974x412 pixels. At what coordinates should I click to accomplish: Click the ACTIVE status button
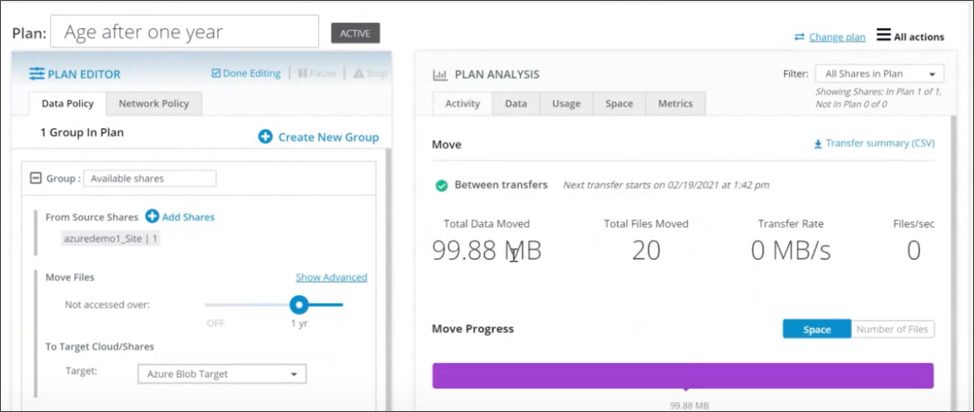point(355,33)
